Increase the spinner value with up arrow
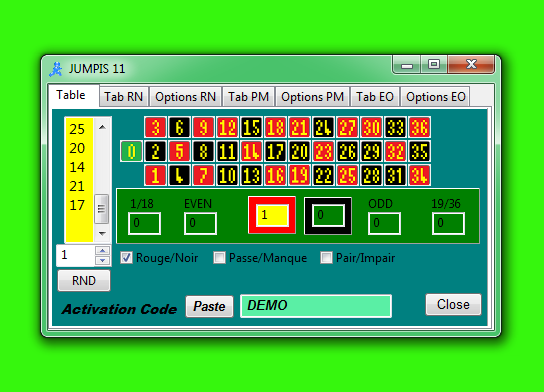 (102, 250)
